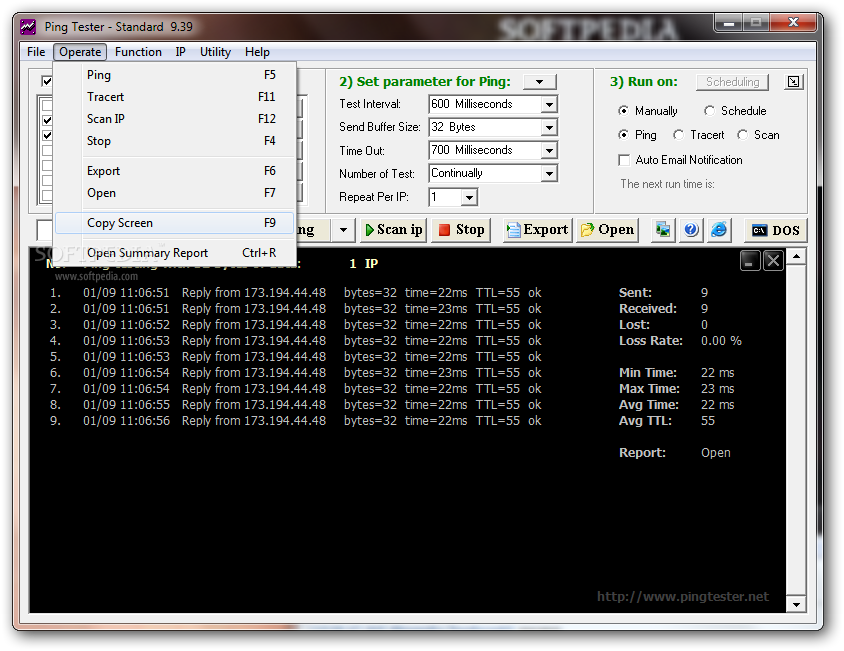Click results scrollbar up arrow
This screenshot has height=651, width=844.
(796, 257)
